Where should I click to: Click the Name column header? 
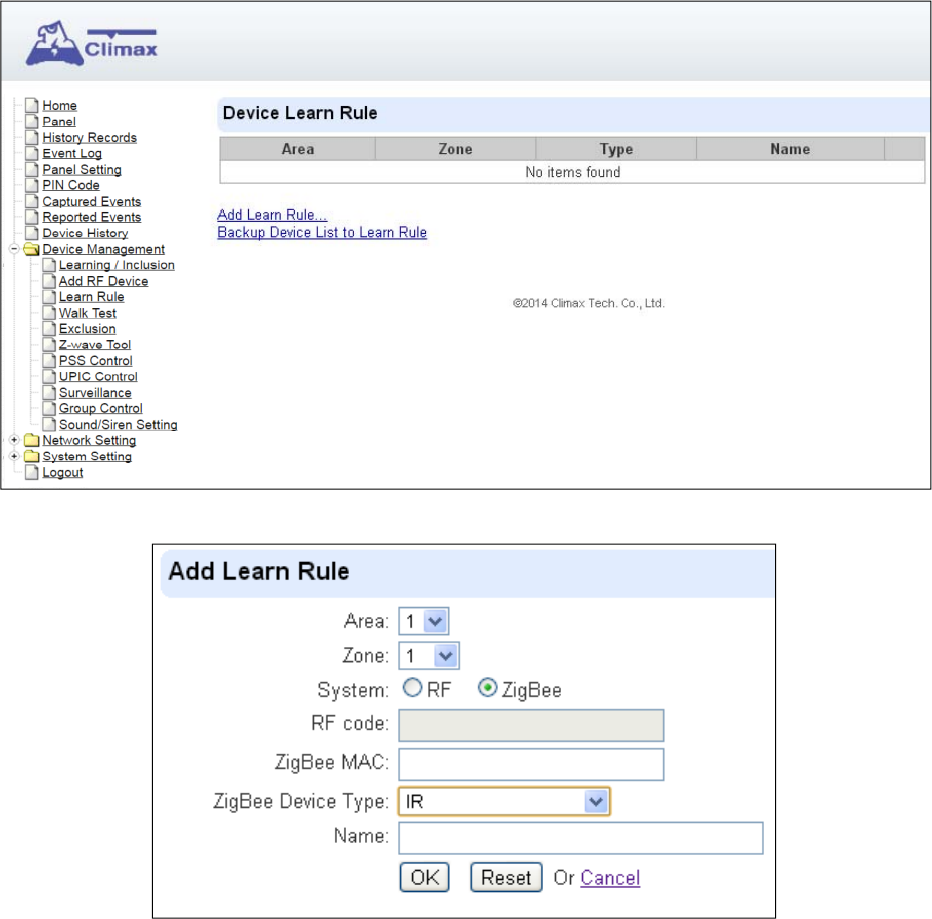791,149
